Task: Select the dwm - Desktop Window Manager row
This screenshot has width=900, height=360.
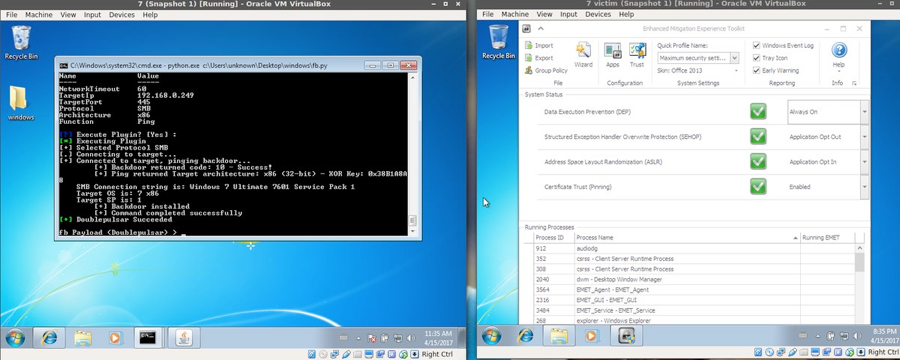Action: point(693,280)
